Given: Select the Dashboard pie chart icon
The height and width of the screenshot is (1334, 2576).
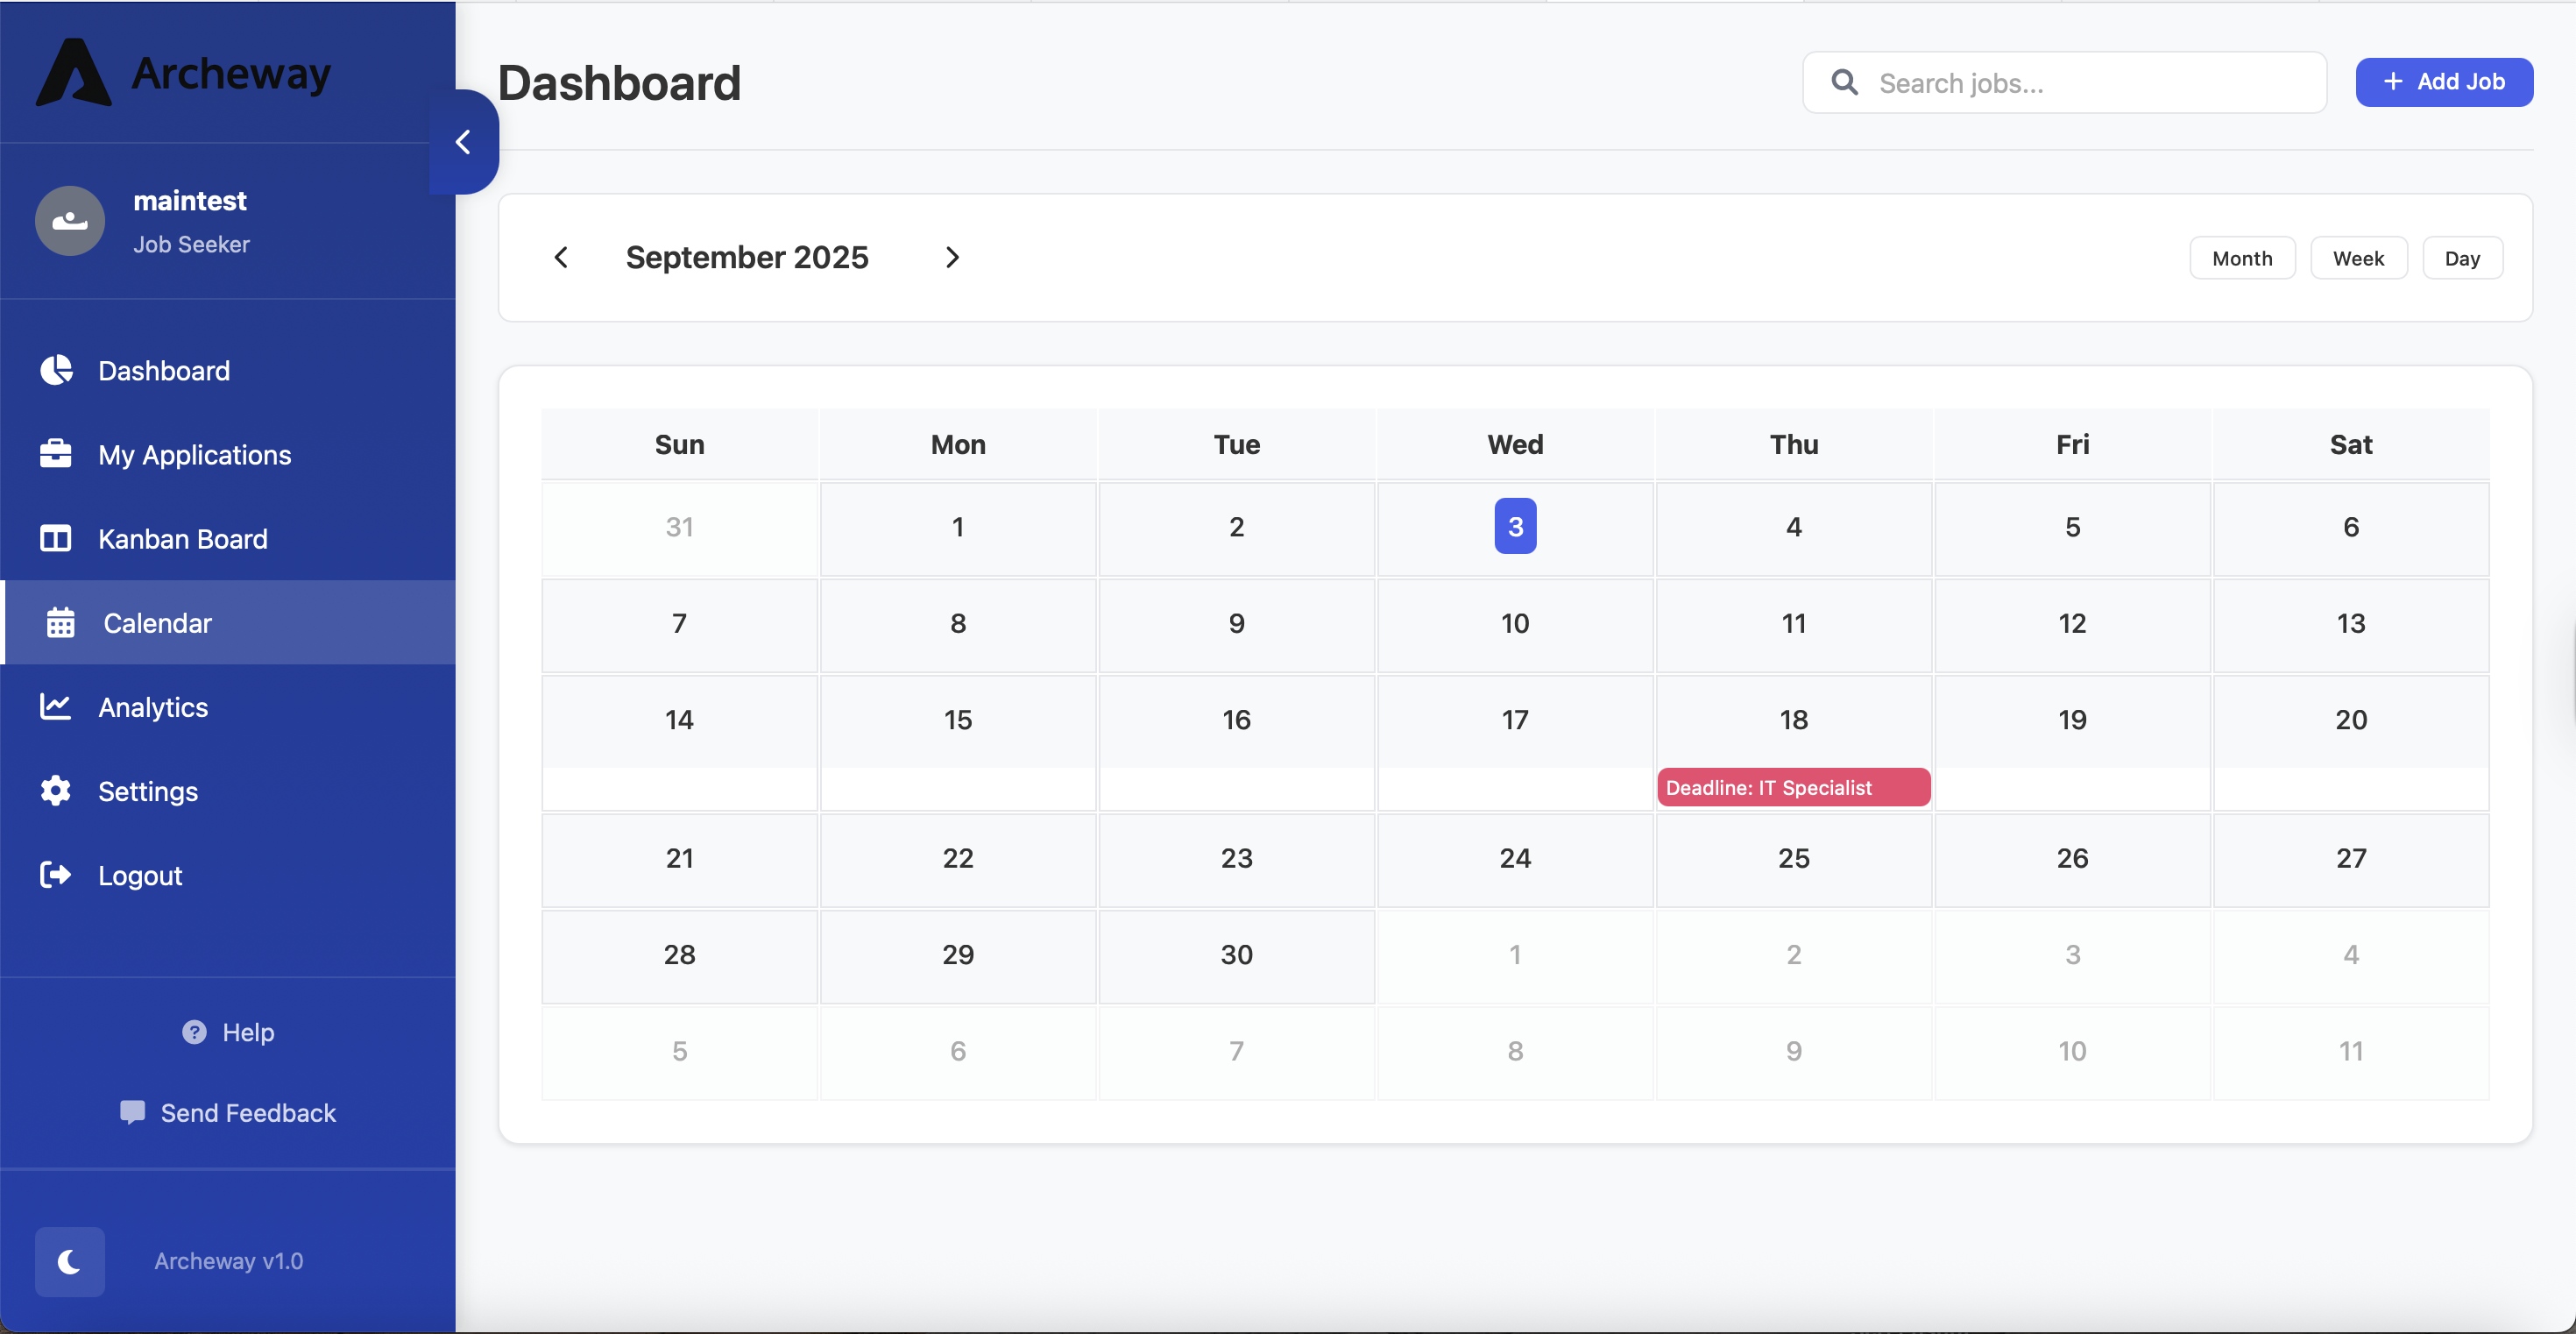Looking at the screenshot, I should click(55, 370).
